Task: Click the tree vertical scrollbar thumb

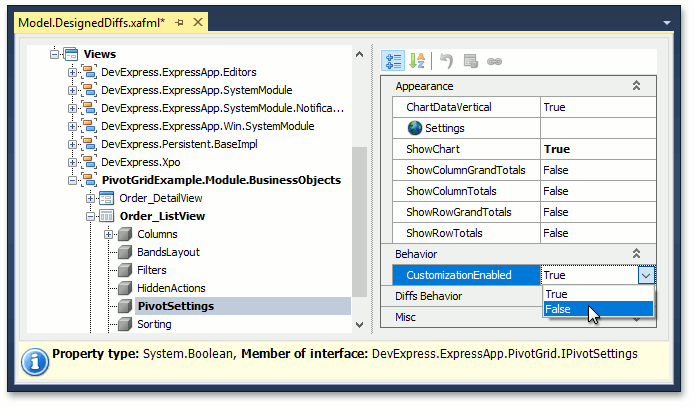Action: [359, 222]
